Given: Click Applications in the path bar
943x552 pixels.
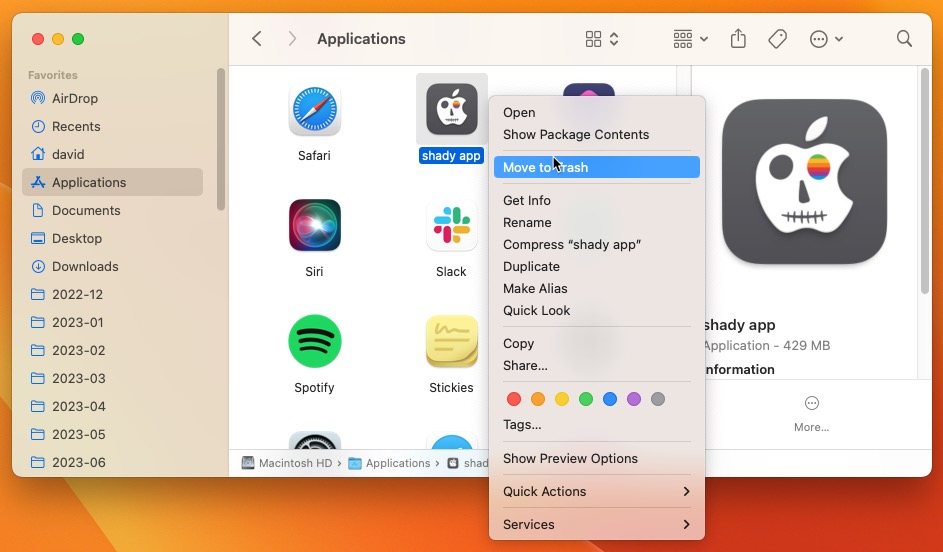Looking at the screenshot, I should [x=390, y=463].
